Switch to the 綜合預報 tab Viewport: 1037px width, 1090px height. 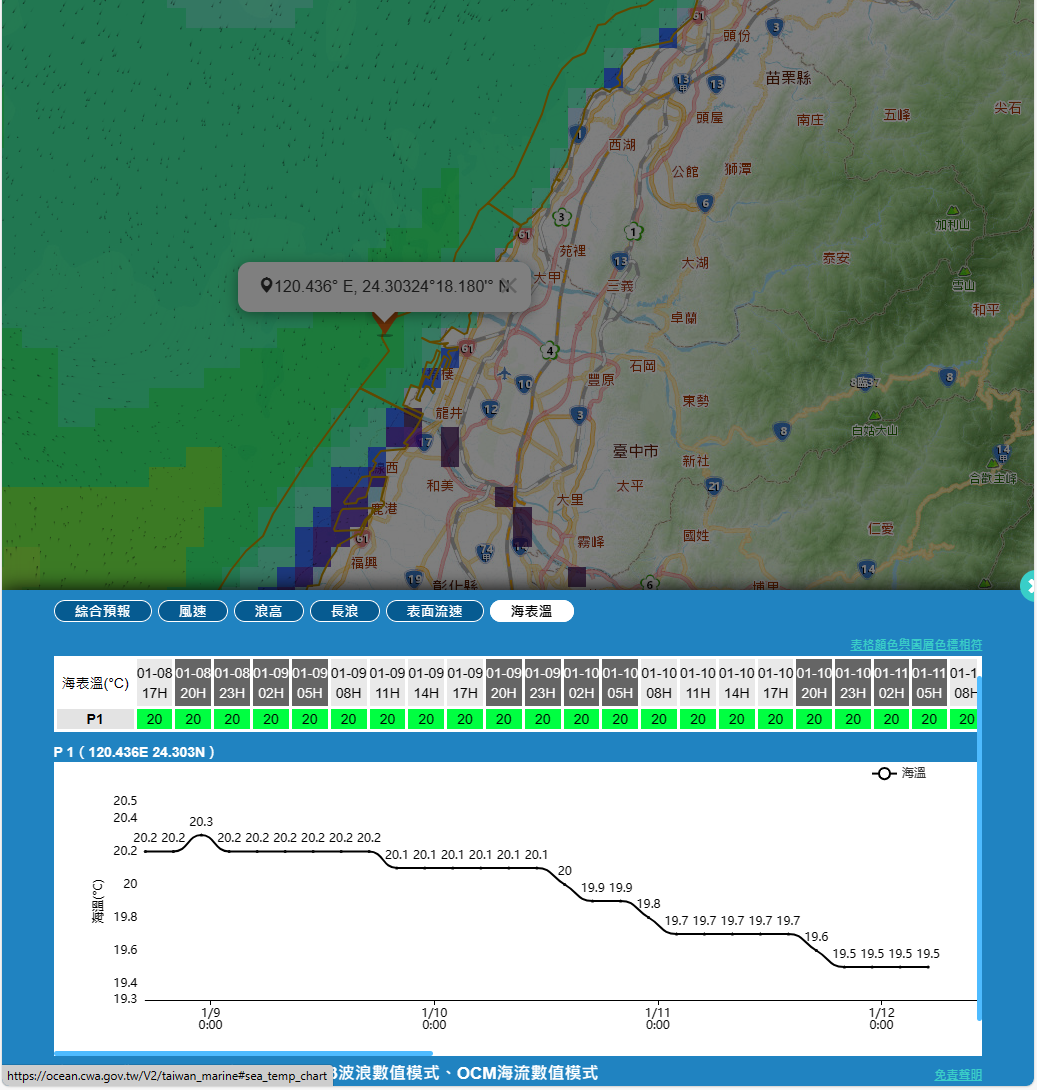[x=103, y=611]
